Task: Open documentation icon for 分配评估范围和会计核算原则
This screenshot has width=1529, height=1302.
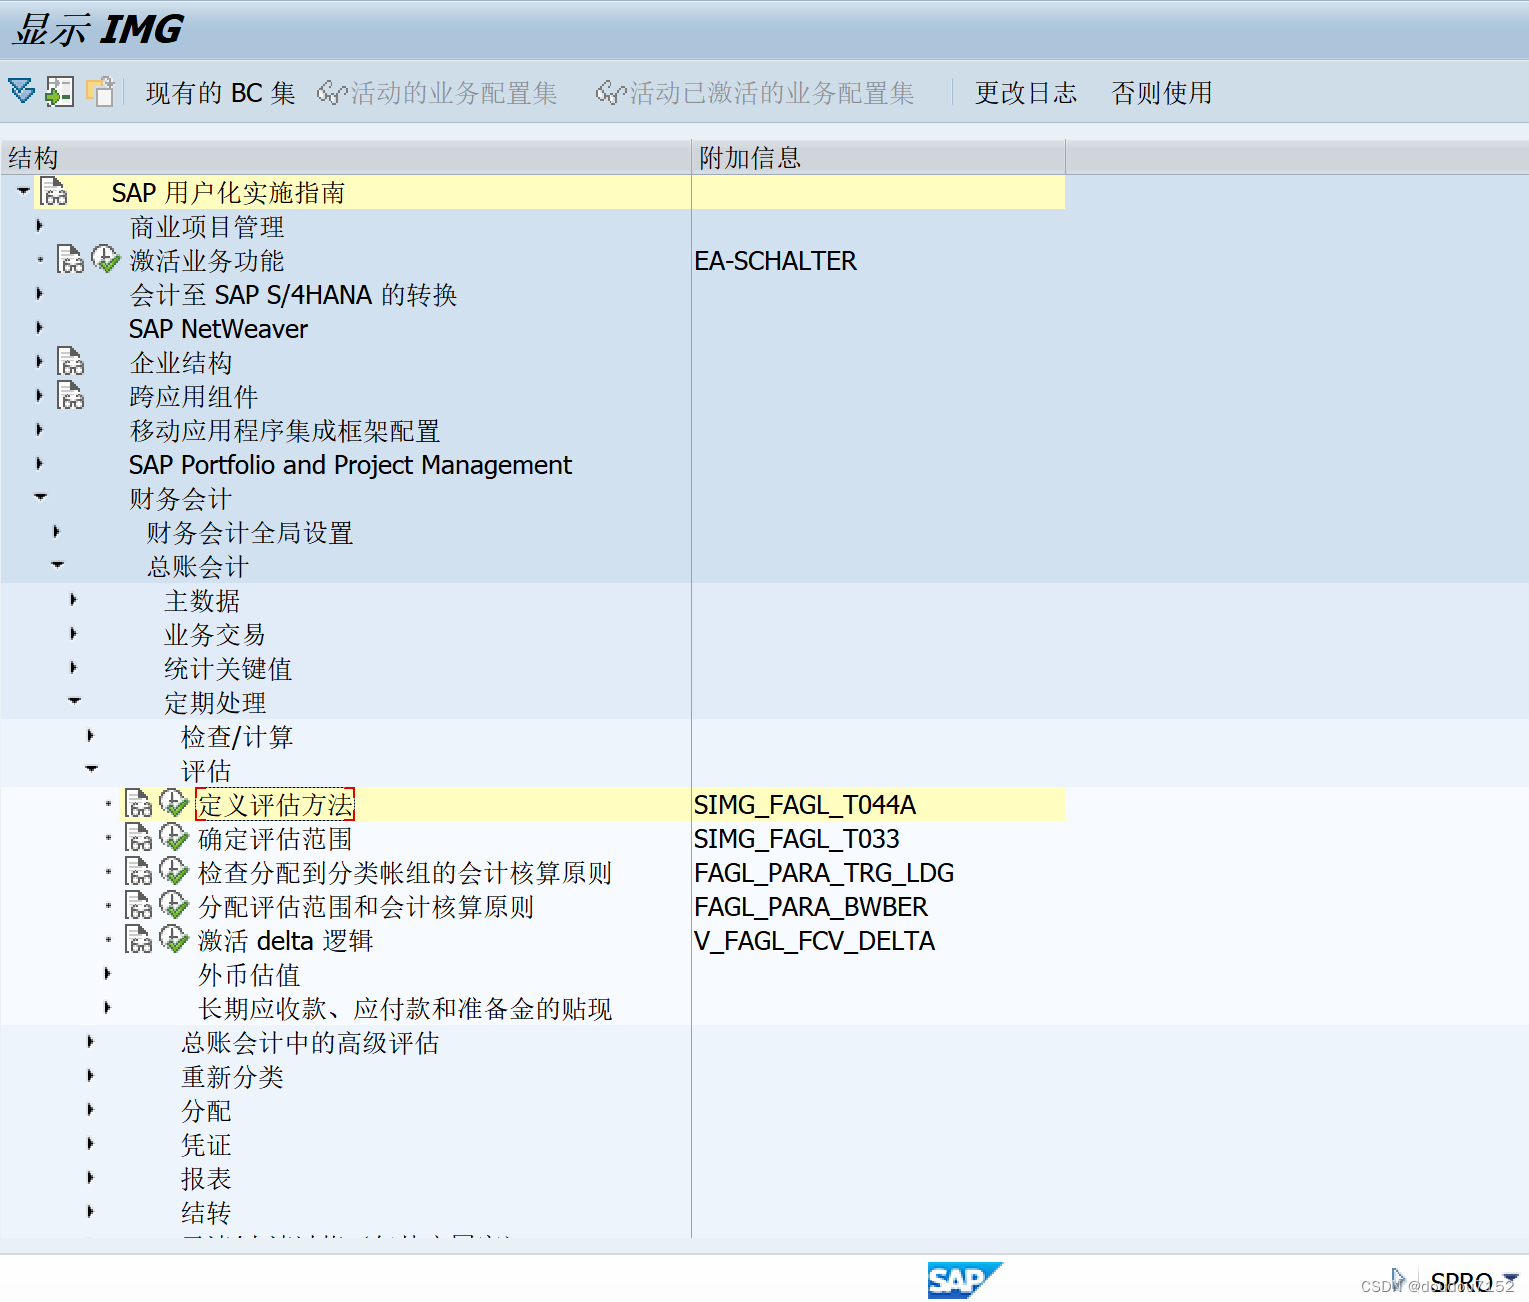Action: (138, 906)
